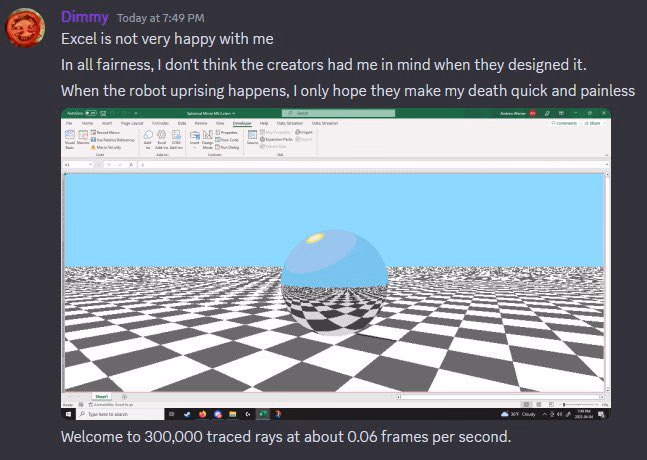
Task: Toggle Design Mode in Controls group
Action: click(x=208, y=139)
